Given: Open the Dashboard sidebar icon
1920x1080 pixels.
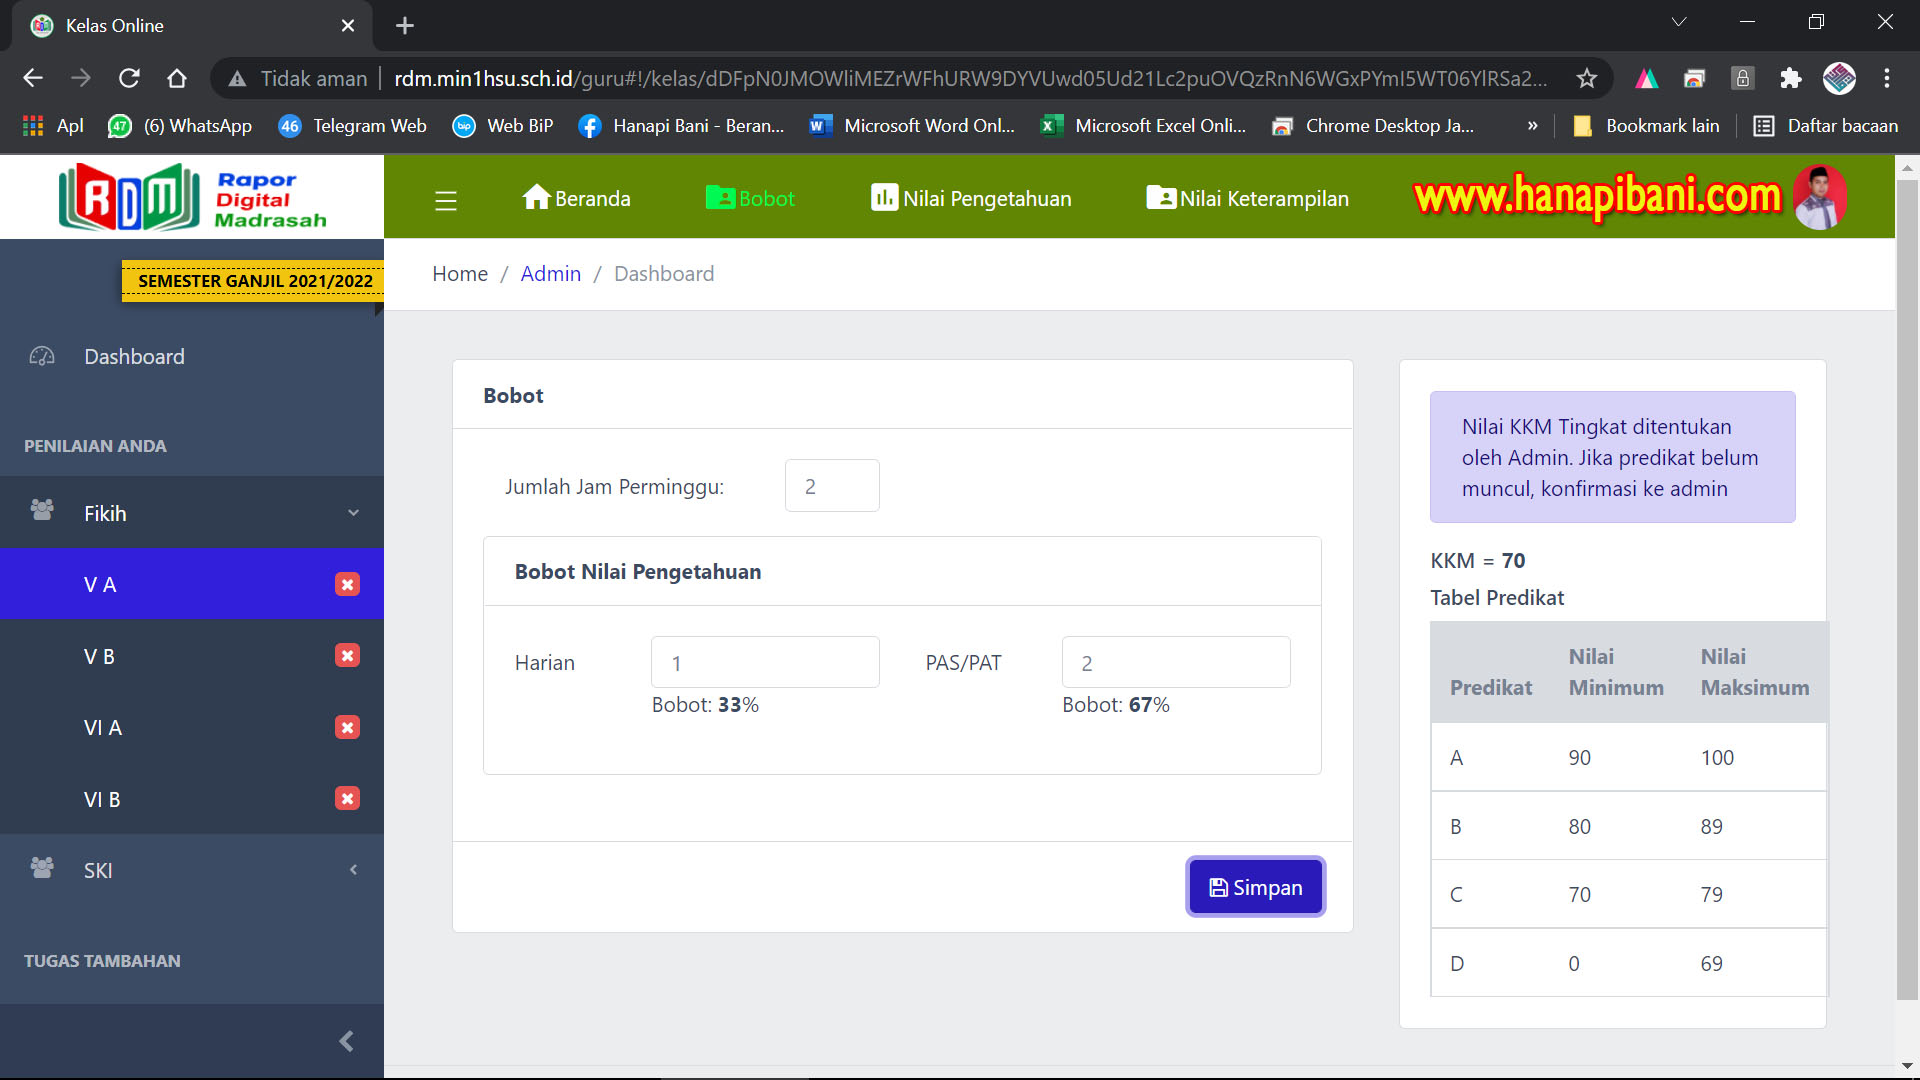Looking at the screenshot, I should coord(41,356).
